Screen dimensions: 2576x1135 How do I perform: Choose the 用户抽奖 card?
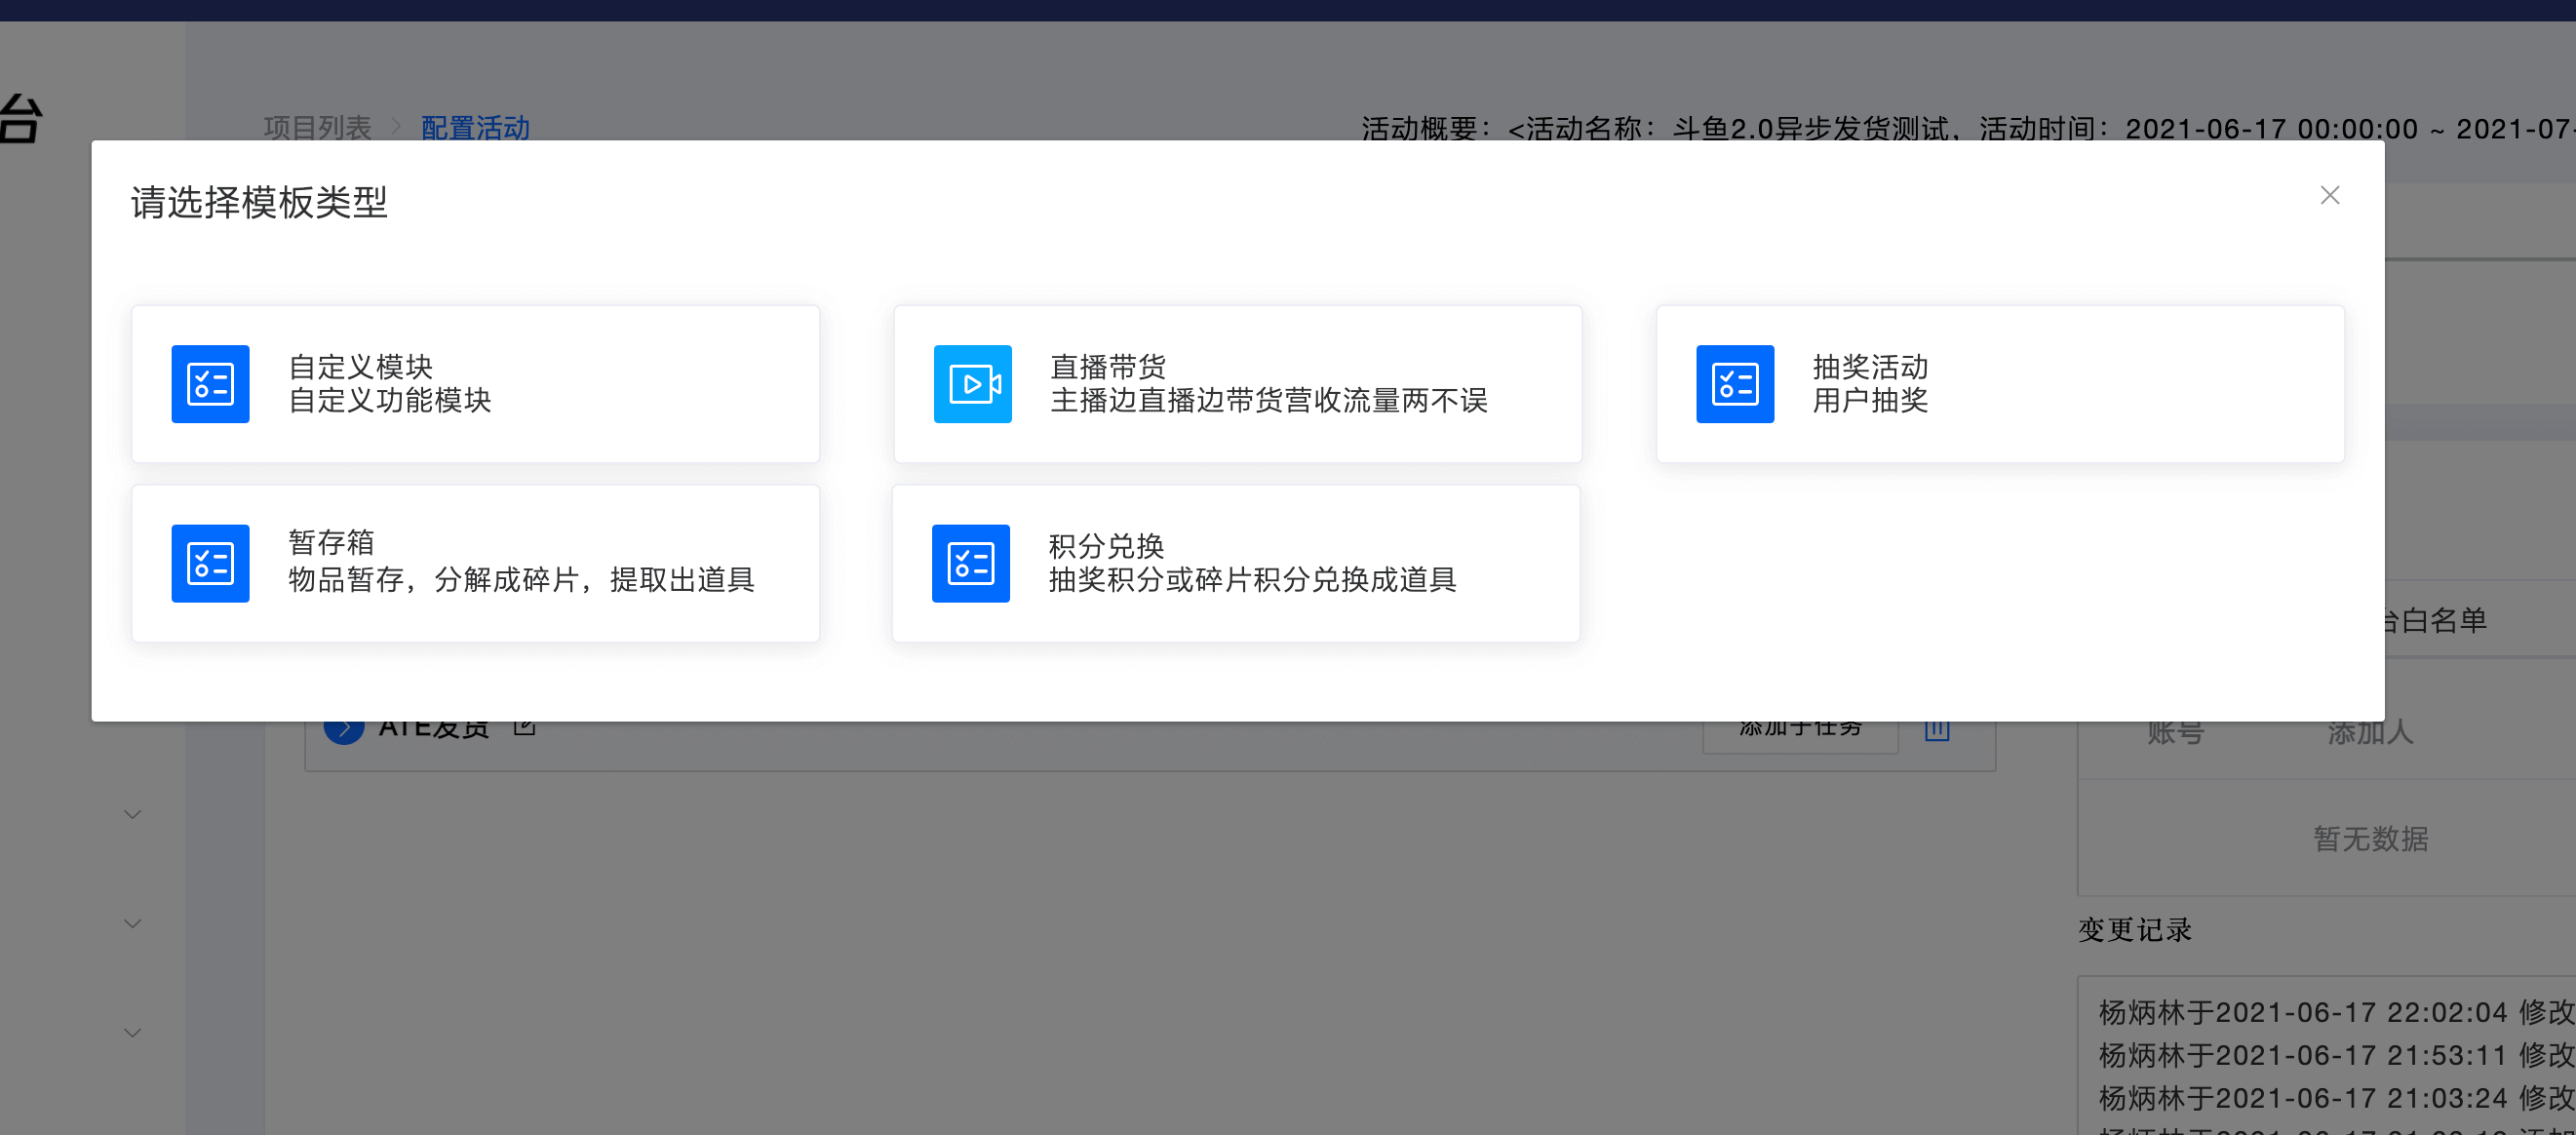tap(2000, 384)
